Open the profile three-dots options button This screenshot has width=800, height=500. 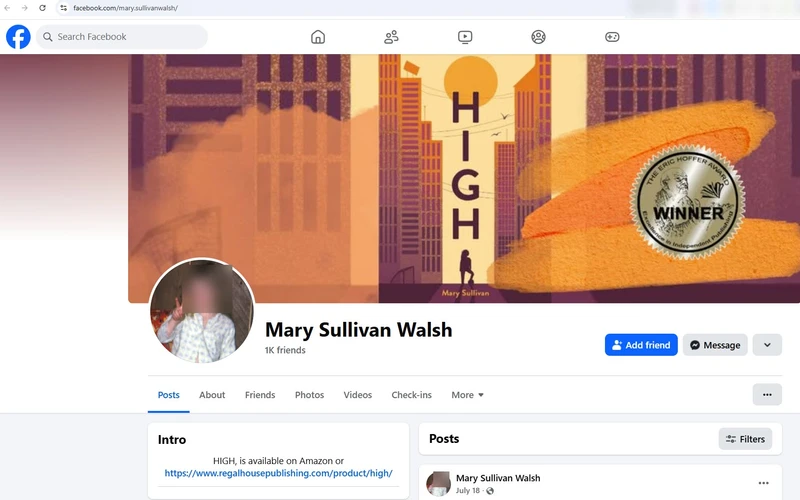767,394
